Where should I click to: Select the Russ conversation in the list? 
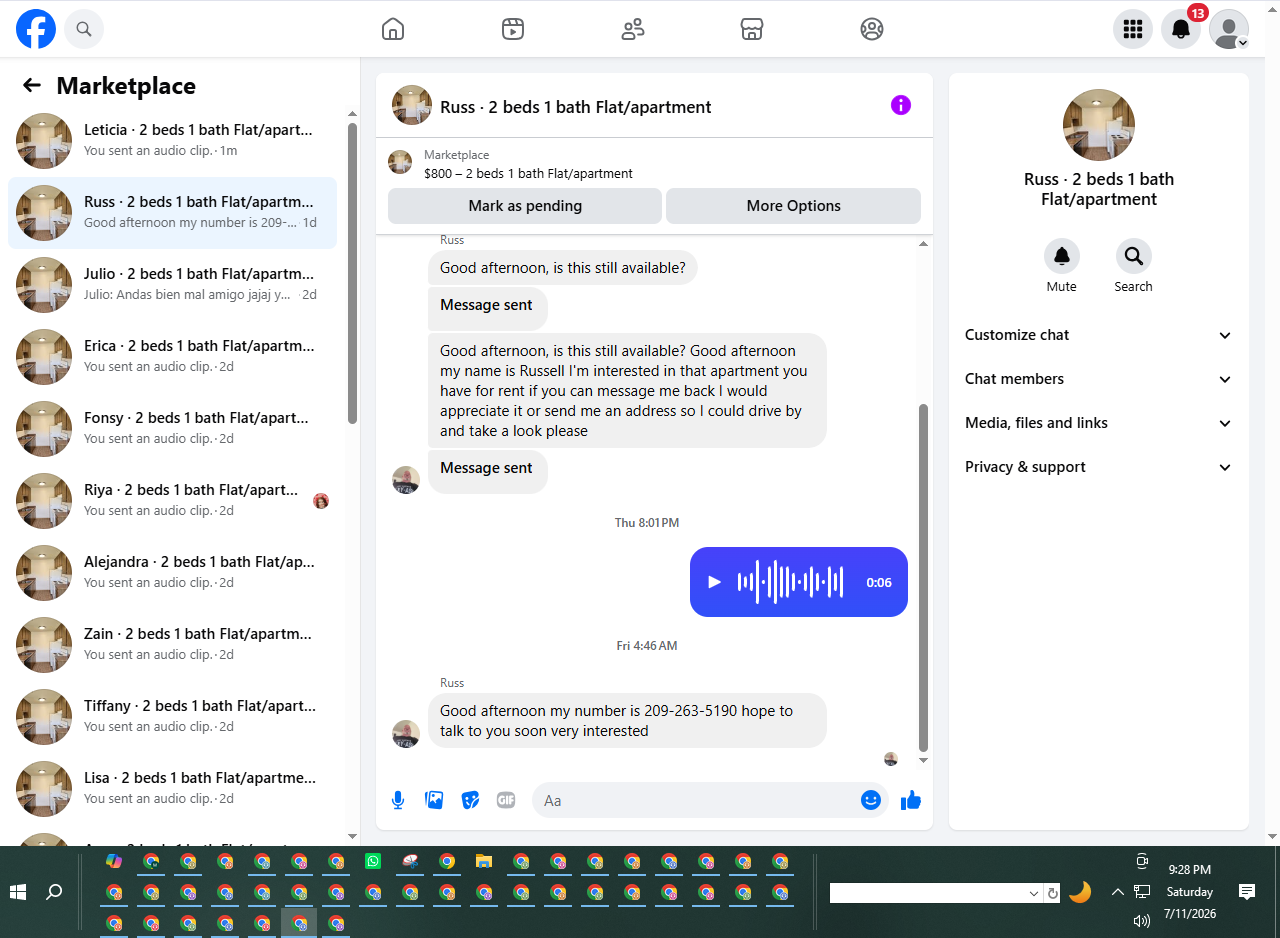point(172,213)
